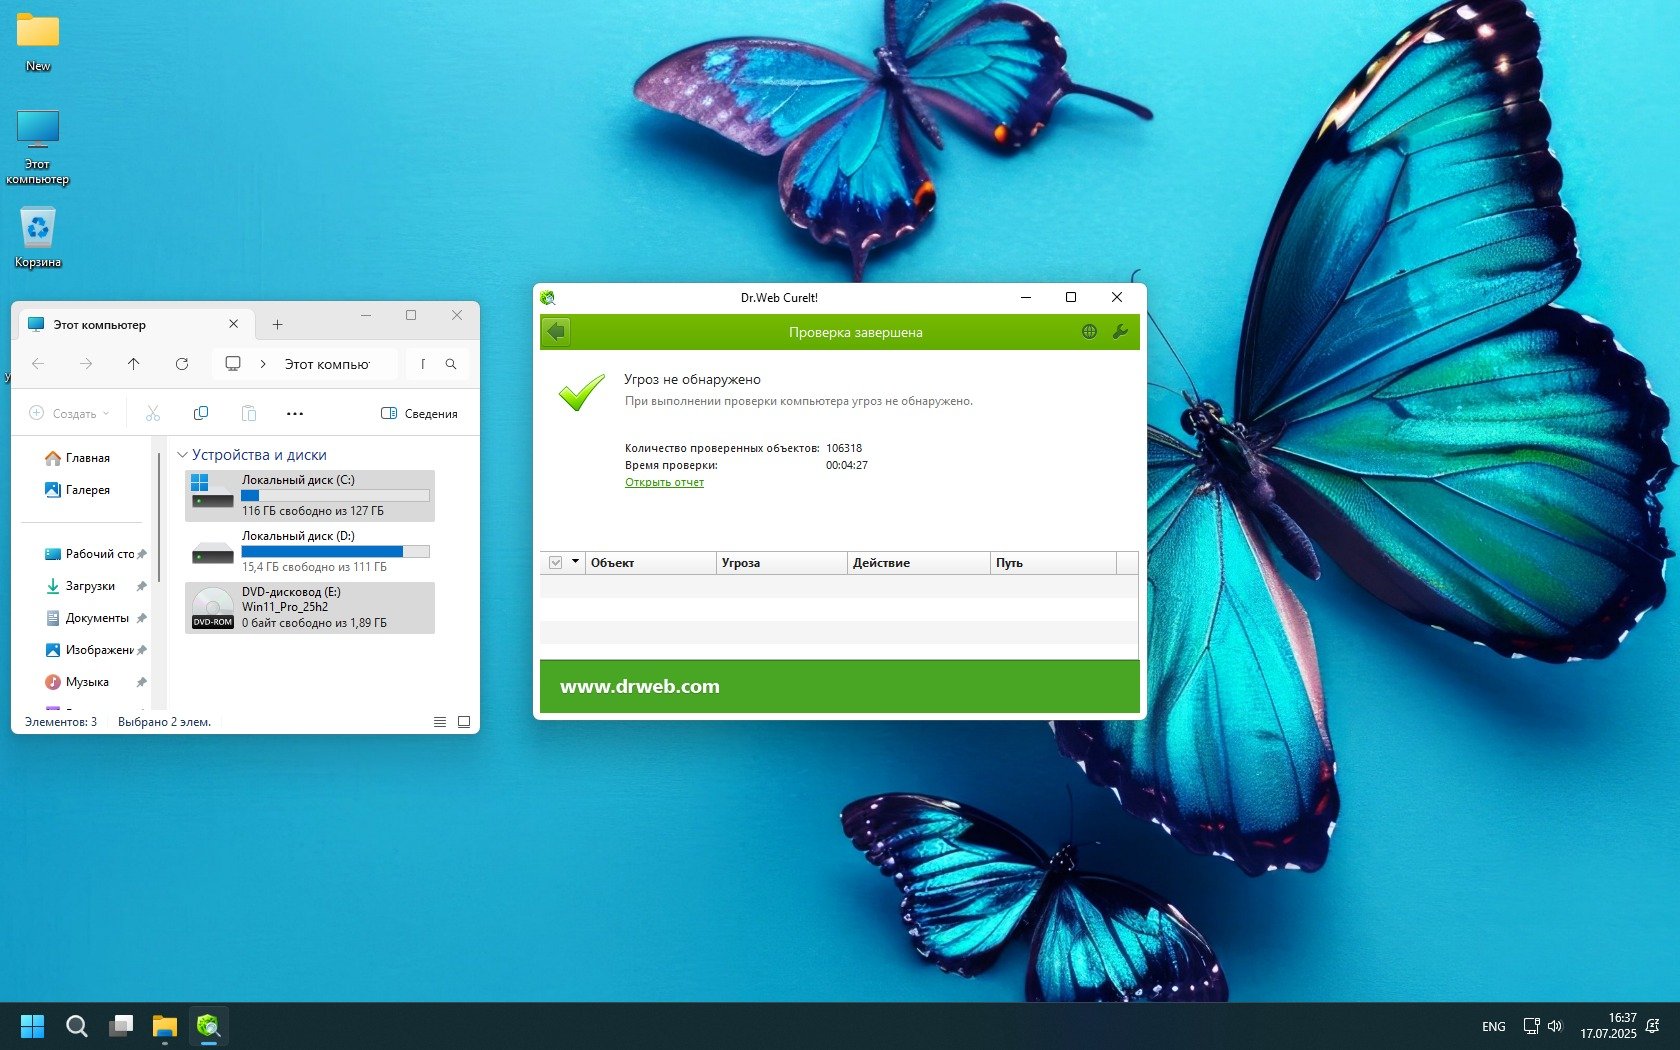Viewport: 1680px width, 1050px height.
Task: Toggle the Сведения details pane button
Action: 420,413
